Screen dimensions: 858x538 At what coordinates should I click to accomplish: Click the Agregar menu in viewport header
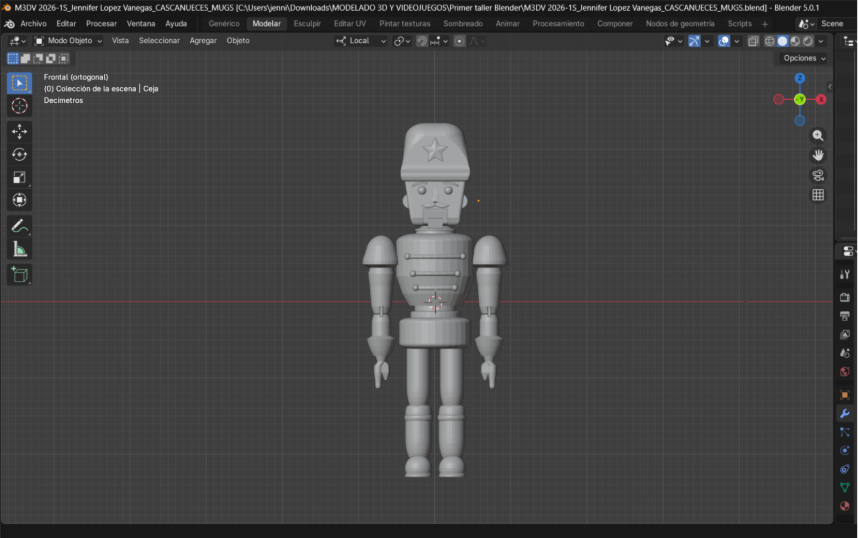[x=203, y=41]
